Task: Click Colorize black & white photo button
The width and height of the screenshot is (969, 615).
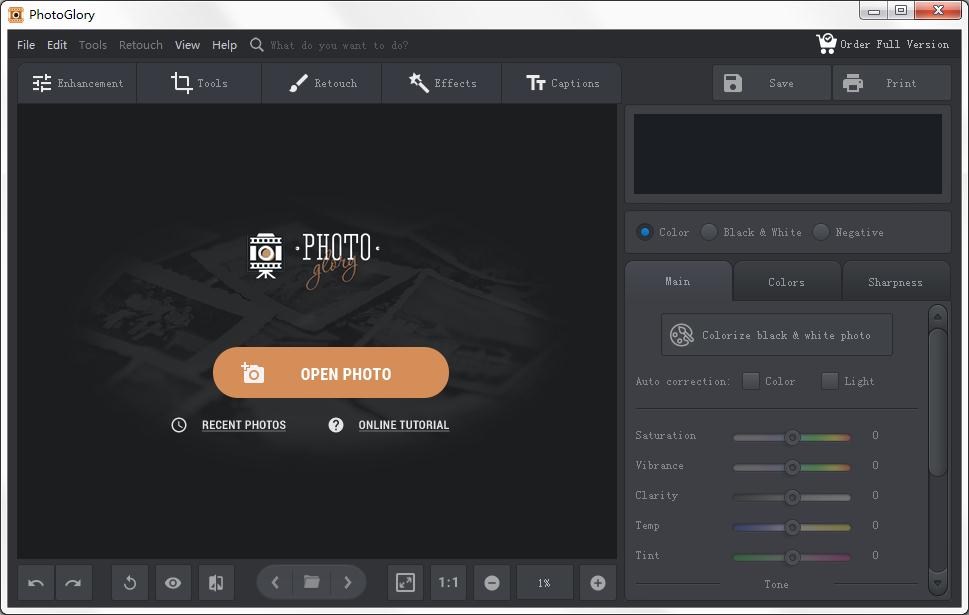Action: [x=777, y=335]
